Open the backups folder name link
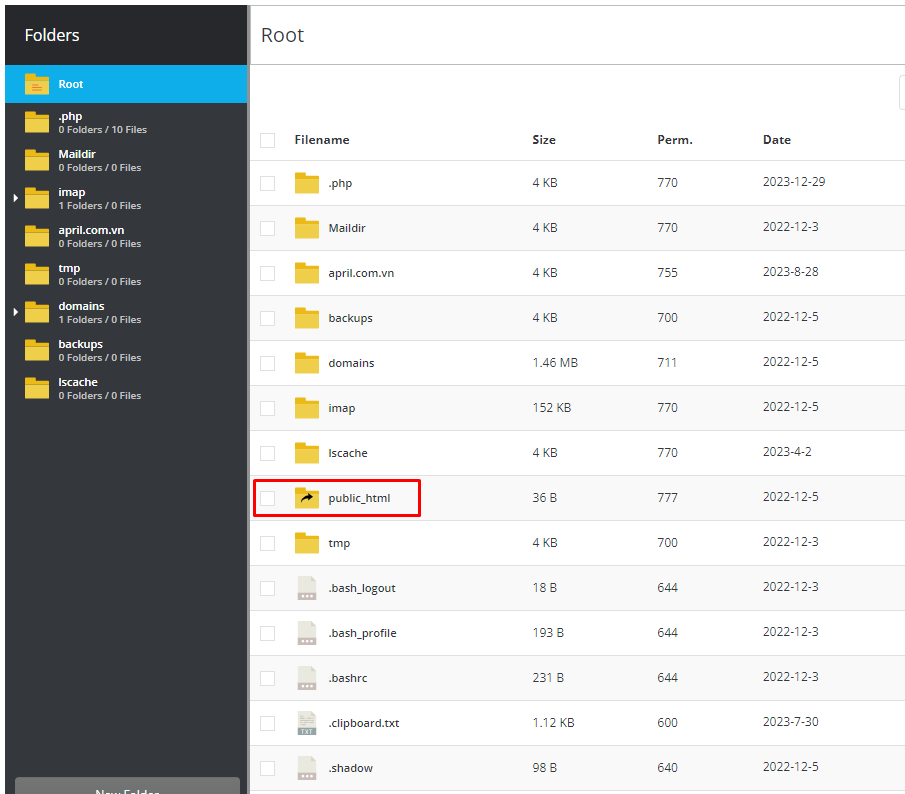The image size is (905, 794). coord(350,318)
